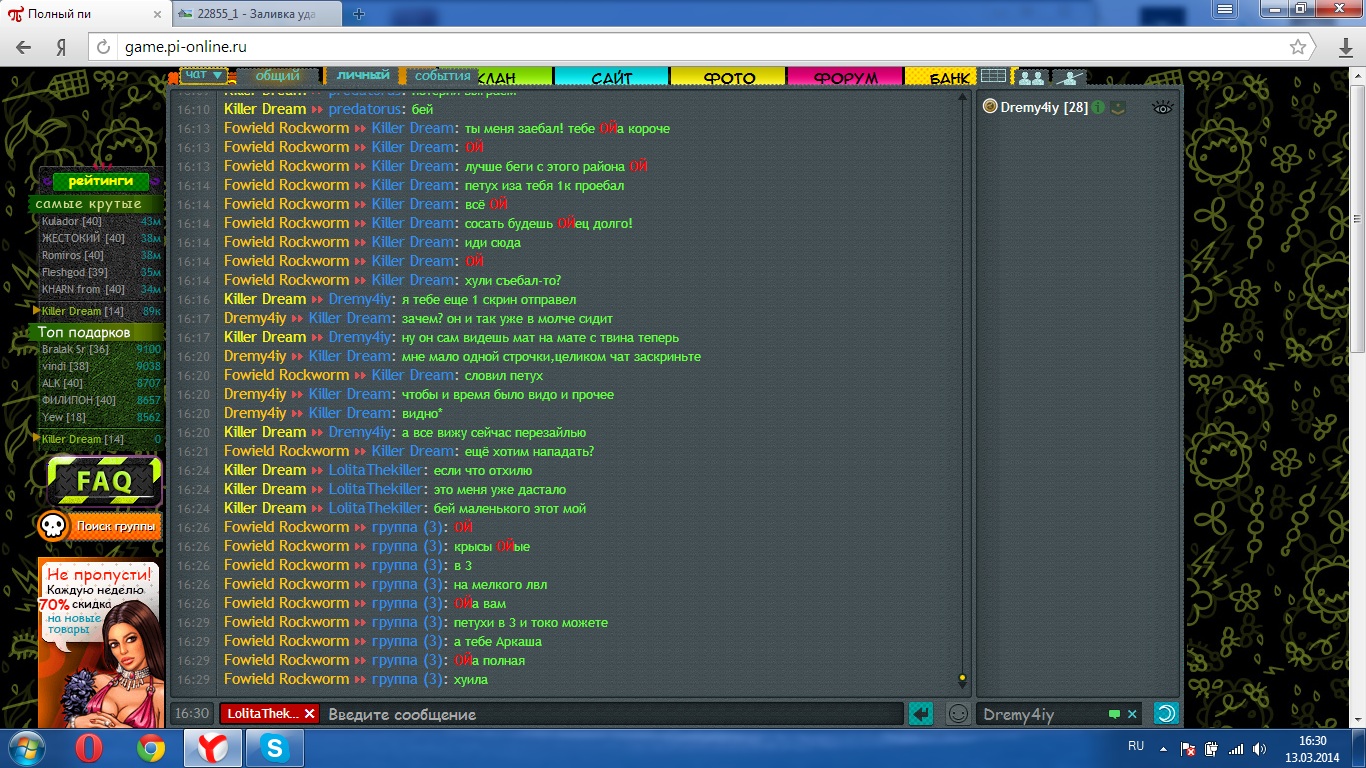This screenshot has height=768, width=1366.
Task: Click sender Fowield Rockworm in the хуила message
Action: point(286,679)
